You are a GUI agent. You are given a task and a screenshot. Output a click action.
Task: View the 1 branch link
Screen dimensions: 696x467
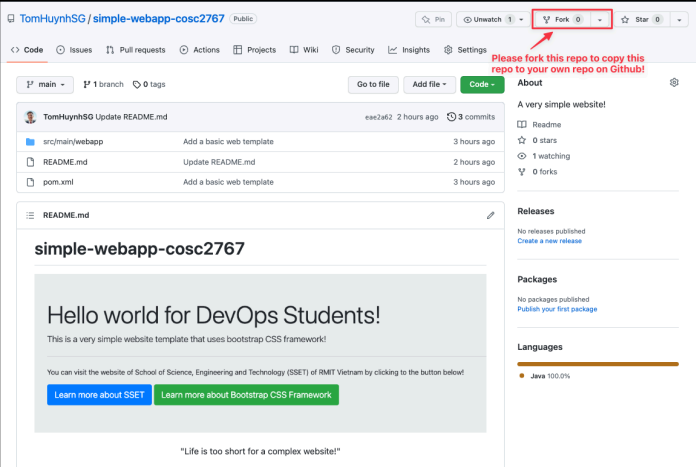pos(103,84)
